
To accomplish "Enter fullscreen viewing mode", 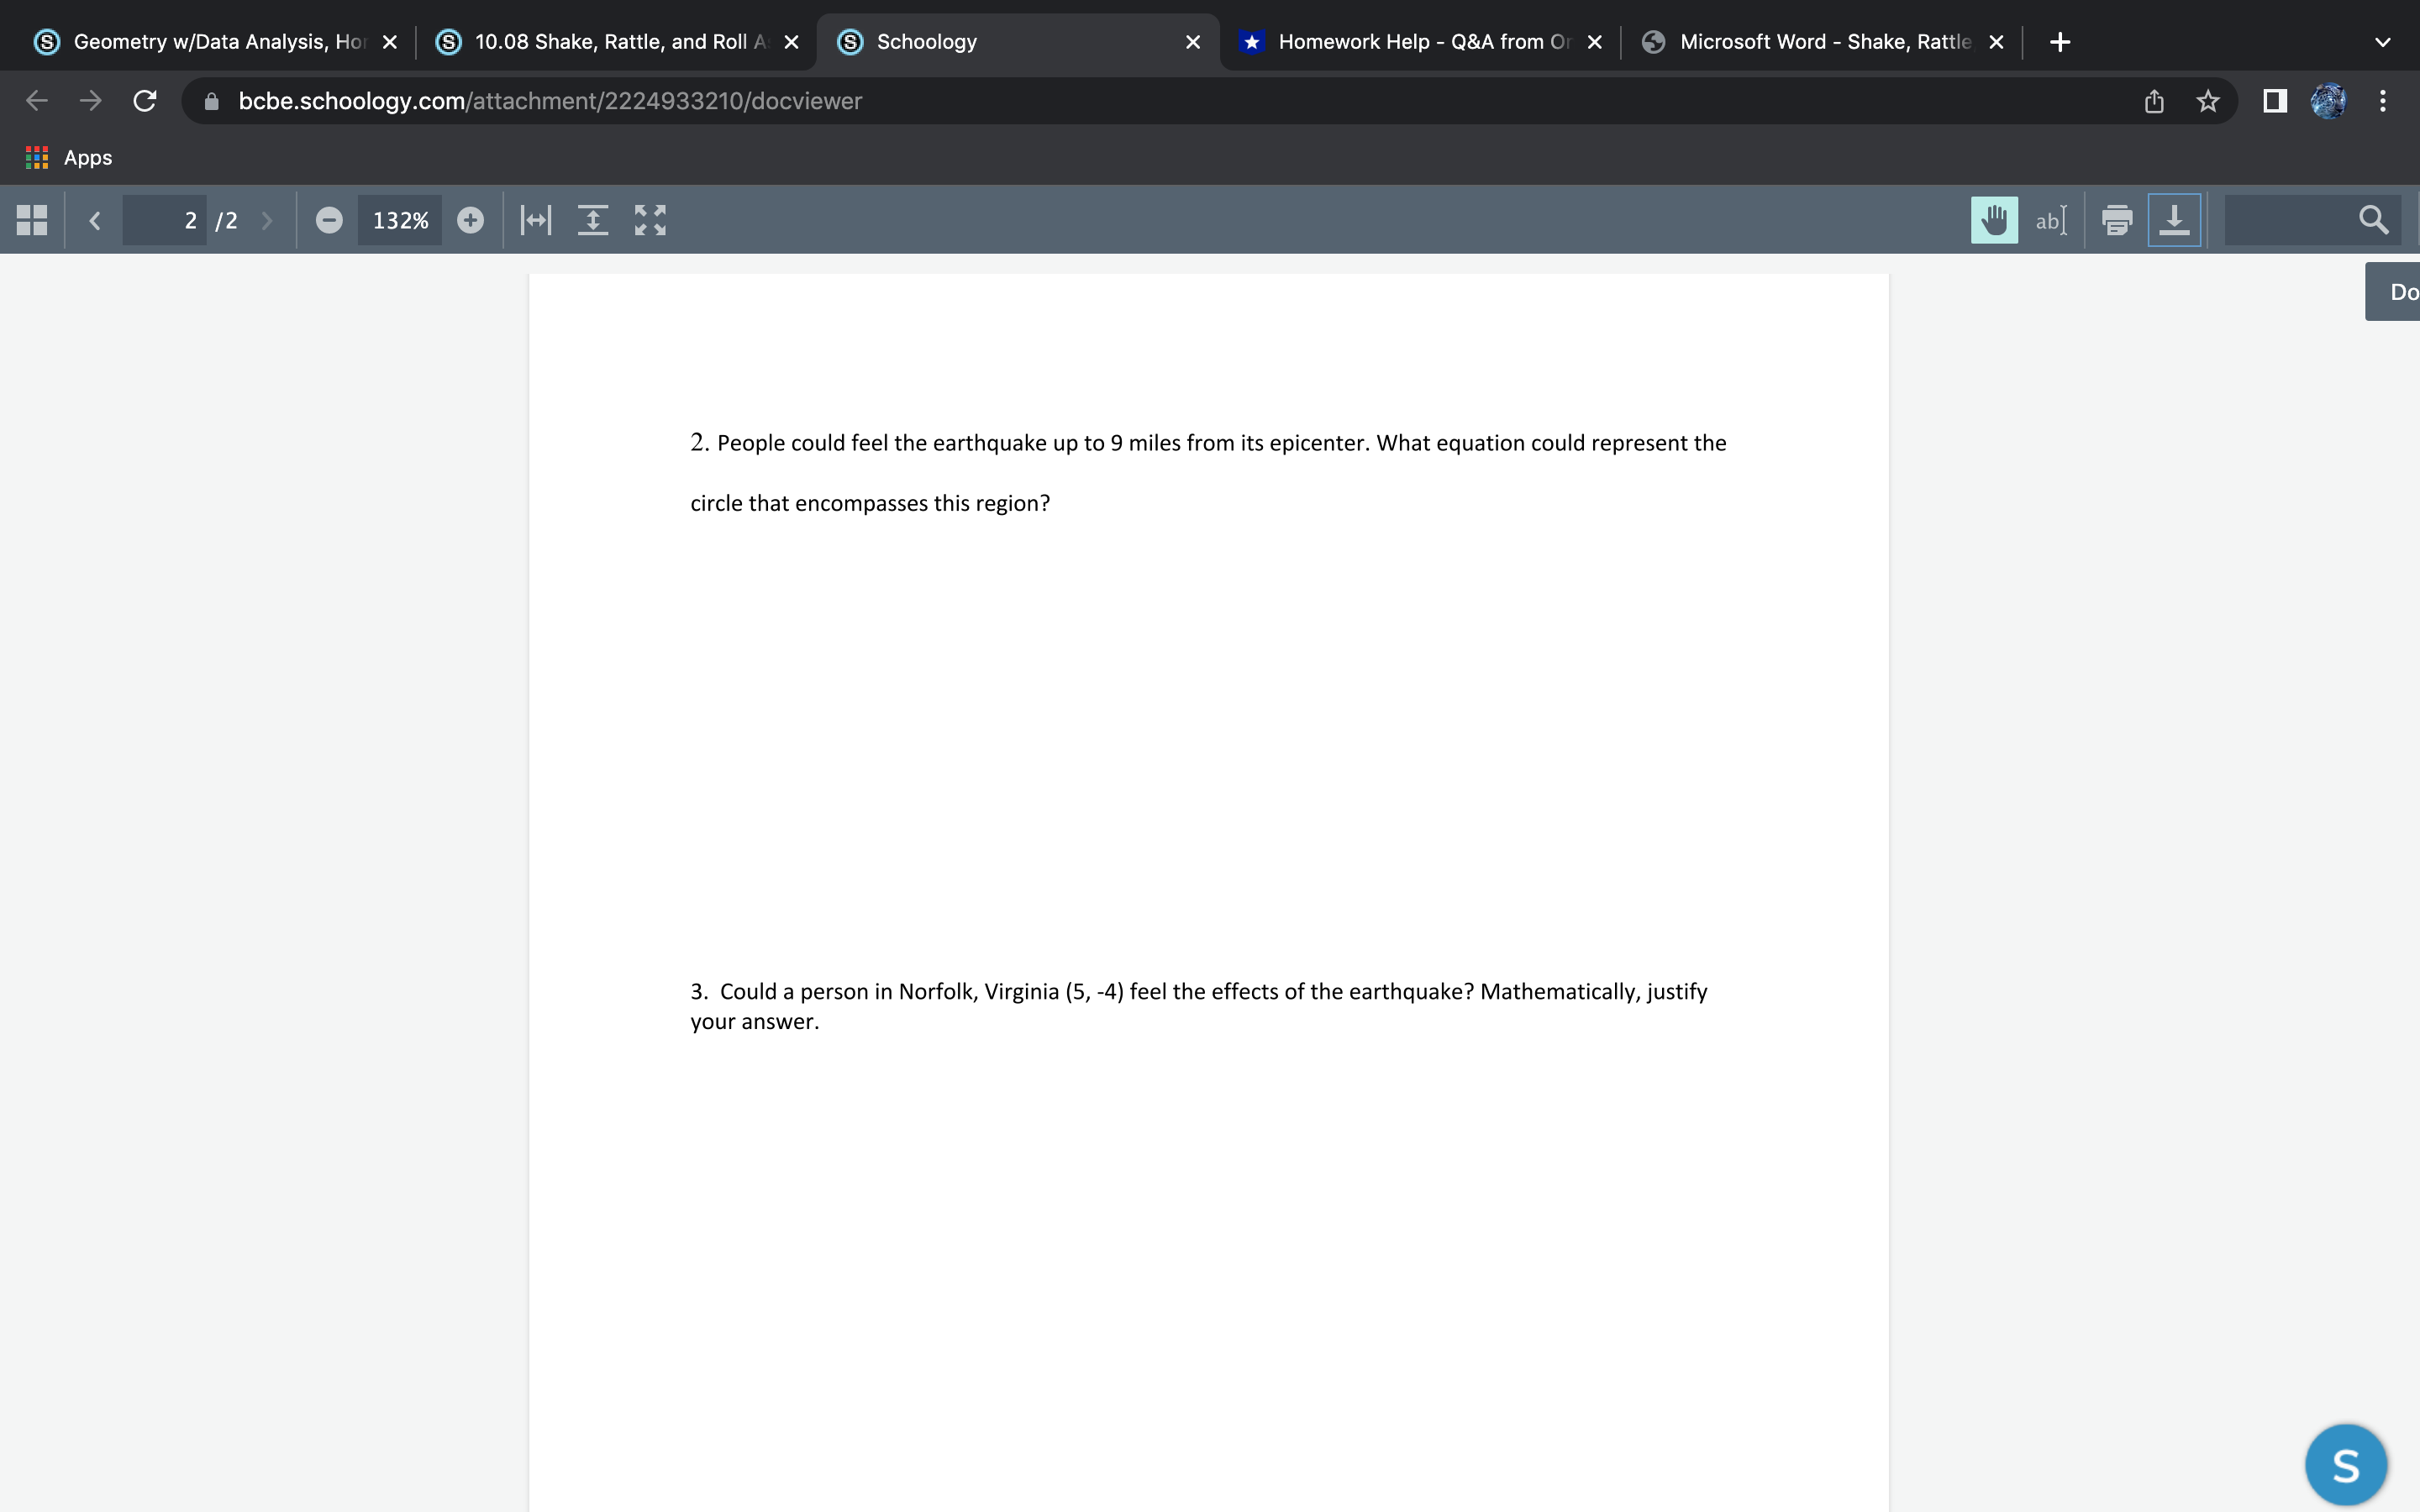I will pos(650,220).
